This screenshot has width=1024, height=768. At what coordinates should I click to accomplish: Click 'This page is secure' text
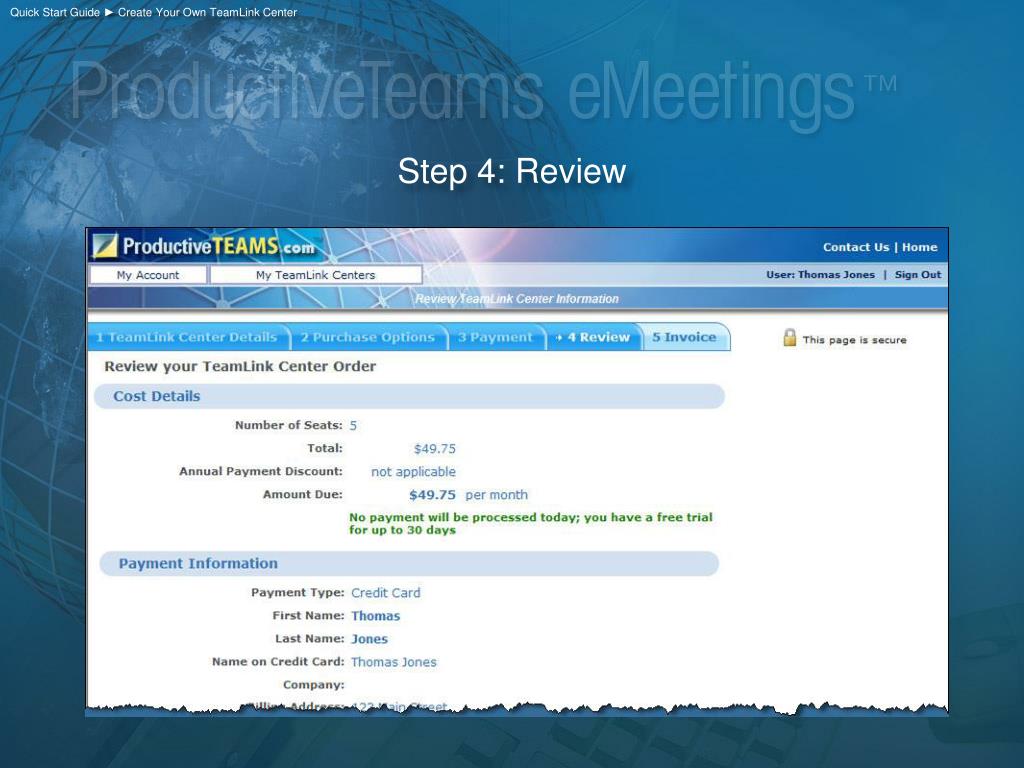(854, 340)
